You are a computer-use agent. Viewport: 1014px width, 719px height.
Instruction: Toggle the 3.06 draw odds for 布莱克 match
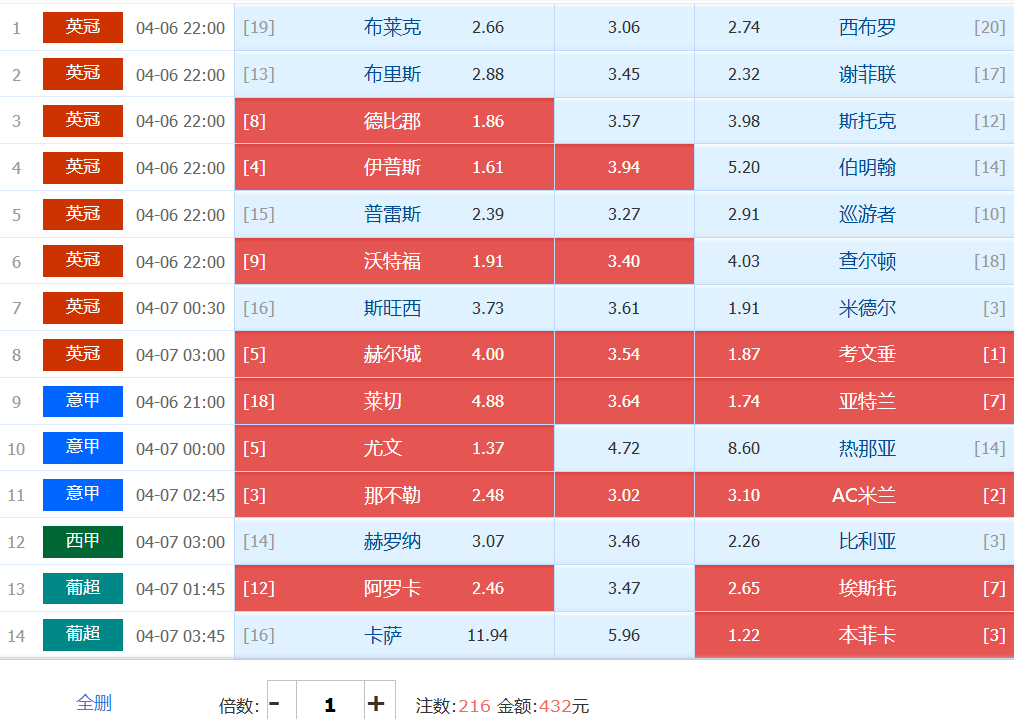click(x=624, y=27)
